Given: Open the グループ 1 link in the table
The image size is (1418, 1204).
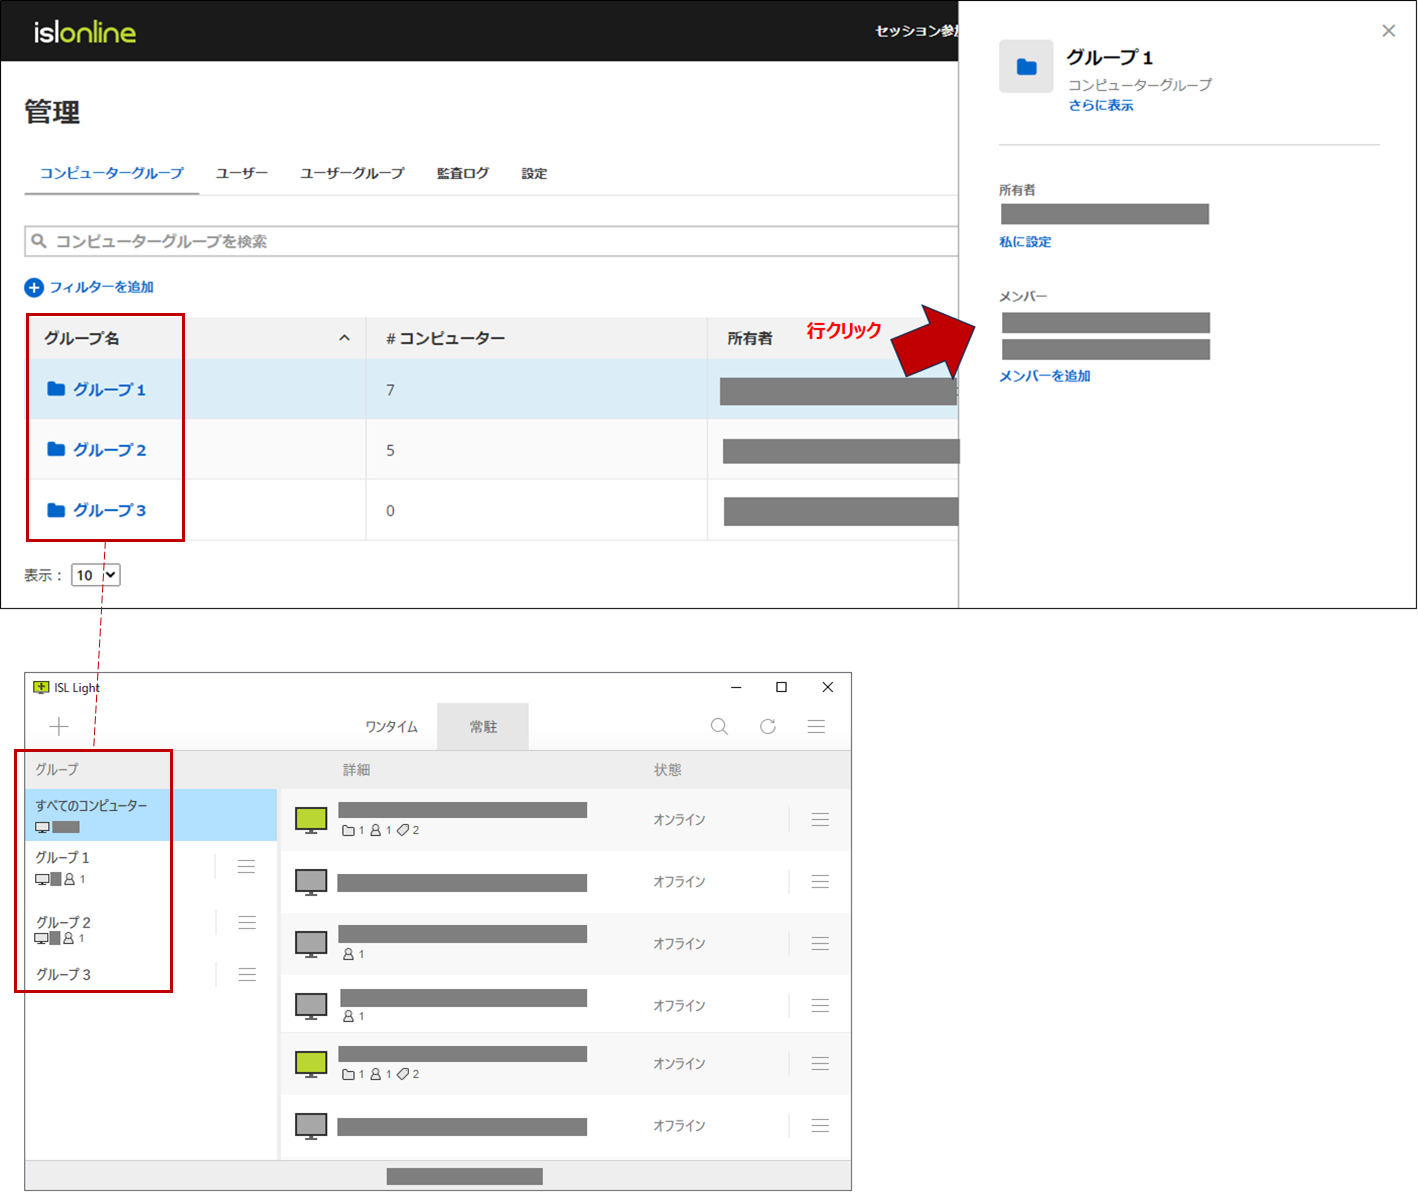Looking at the screenshot, I should coord(110,389).
